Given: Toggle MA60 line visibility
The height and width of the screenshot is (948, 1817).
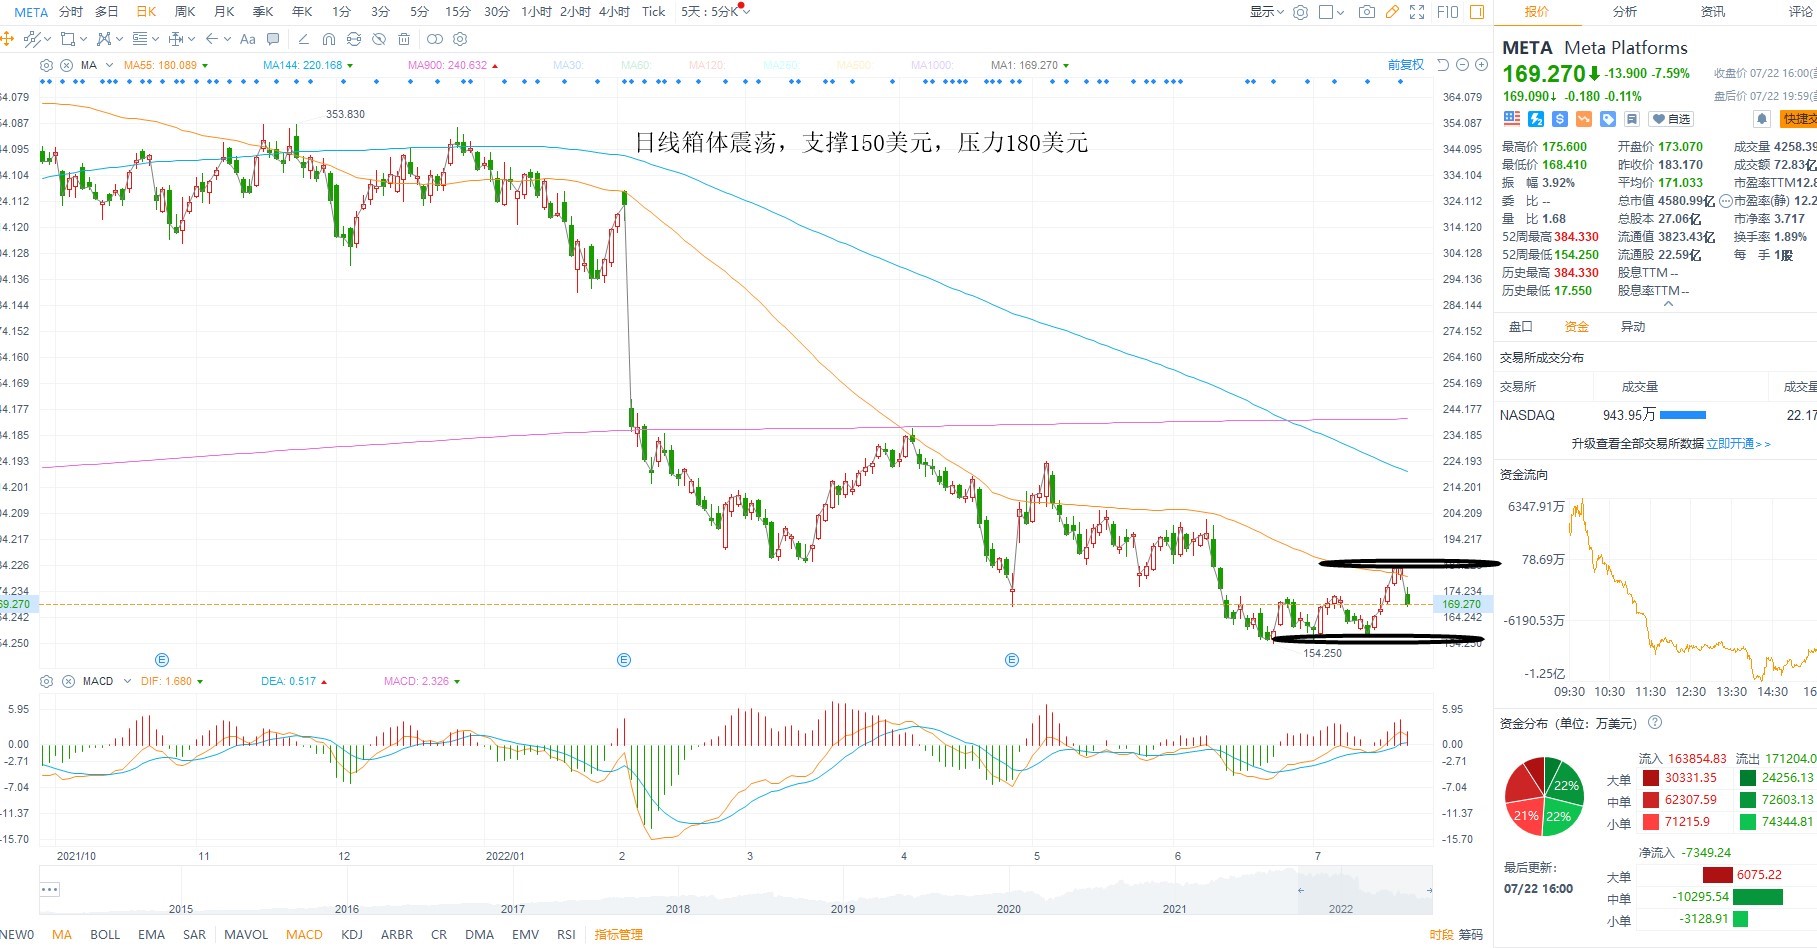Looking at the screenshot, I should pos(635,65).
